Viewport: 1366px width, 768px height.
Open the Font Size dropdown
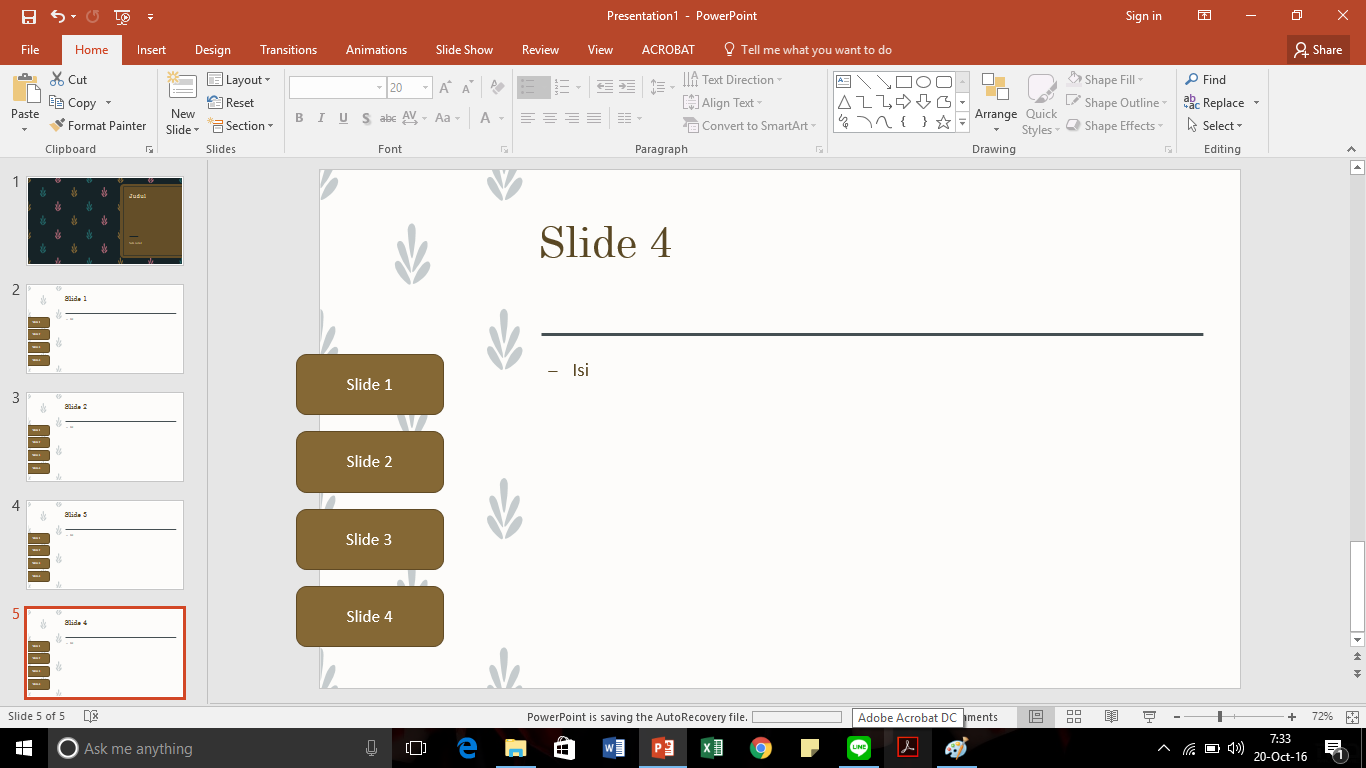coord(424,87)
